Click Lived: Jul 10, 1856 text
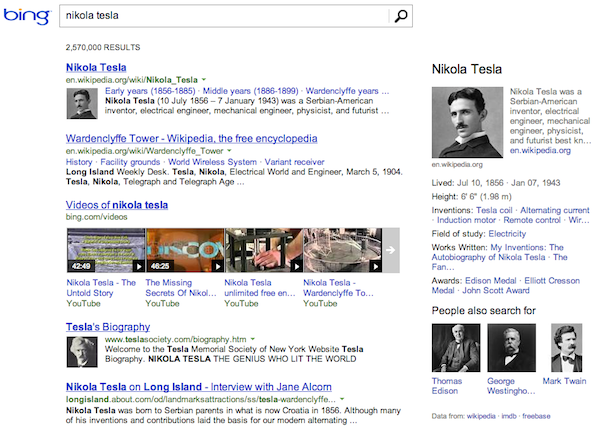 click(x=468, y=183)
